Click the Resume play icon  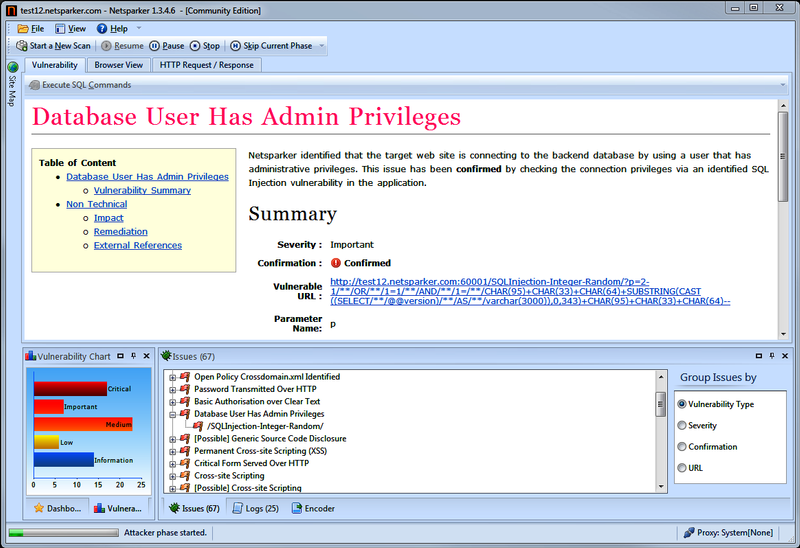[x=106, y=46]
